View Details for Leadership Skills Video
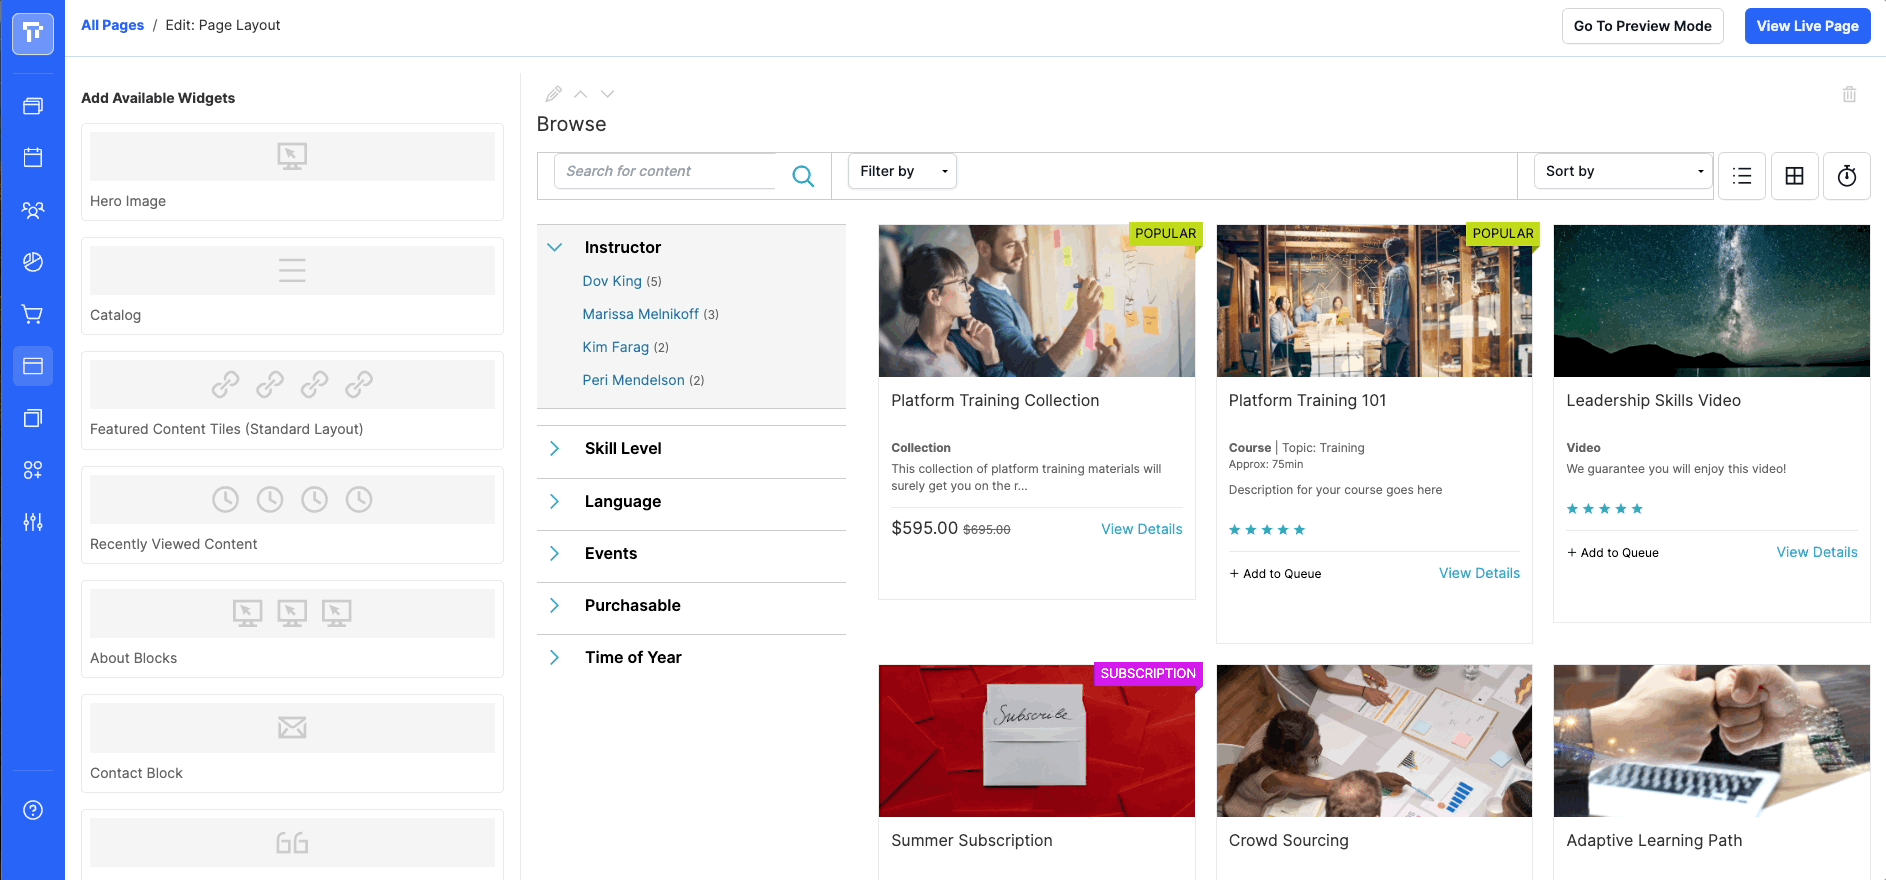Screen dimensions: 1886x880 coord(1817,552)
